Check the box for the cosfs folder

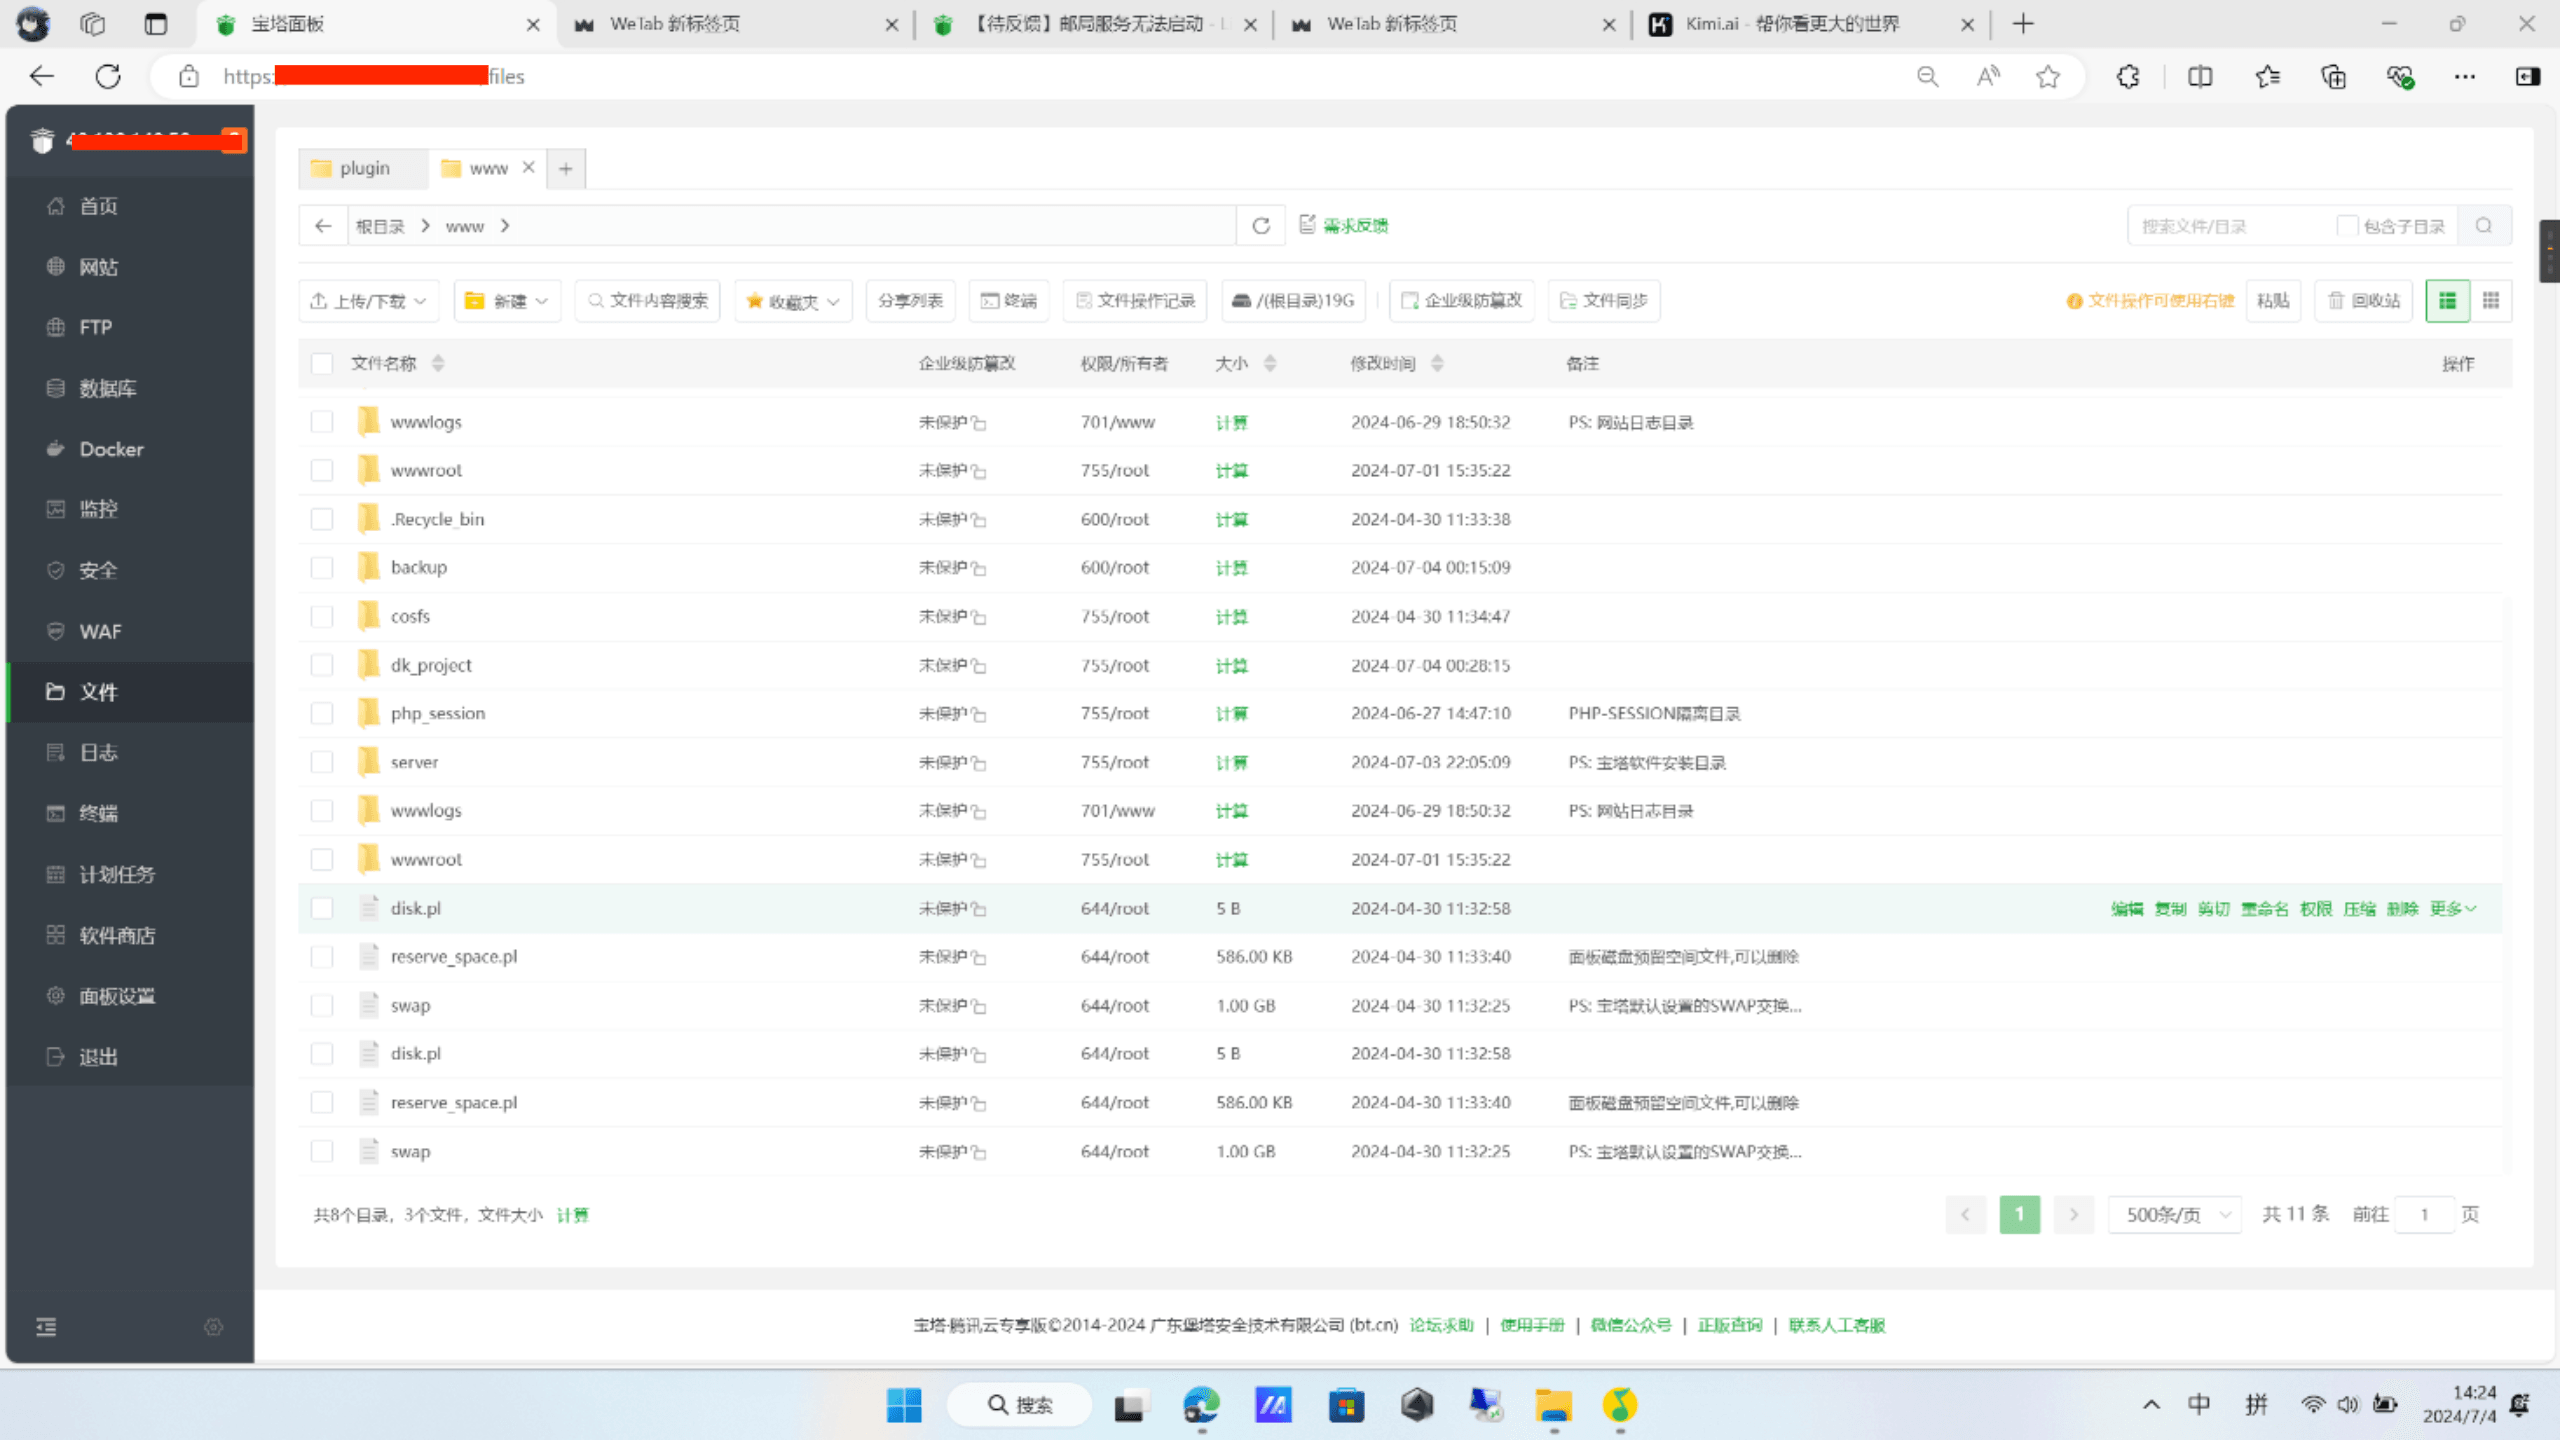point(321,616)
